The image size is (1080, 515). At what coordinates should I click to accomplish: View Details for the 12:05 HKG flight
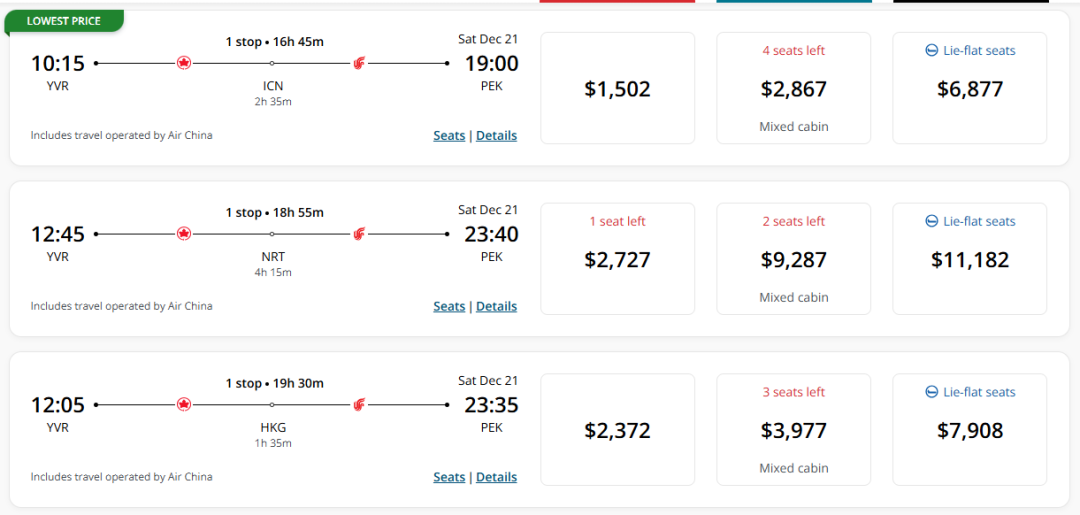point(497,477)
